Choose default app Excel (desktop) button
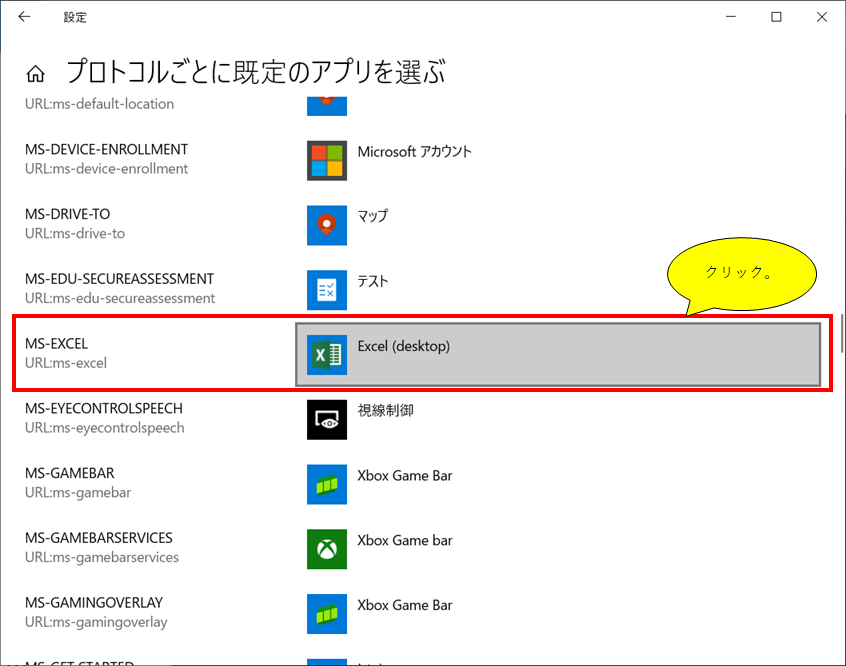The height and width of the screenshot is (666, 846). (558, 355)
